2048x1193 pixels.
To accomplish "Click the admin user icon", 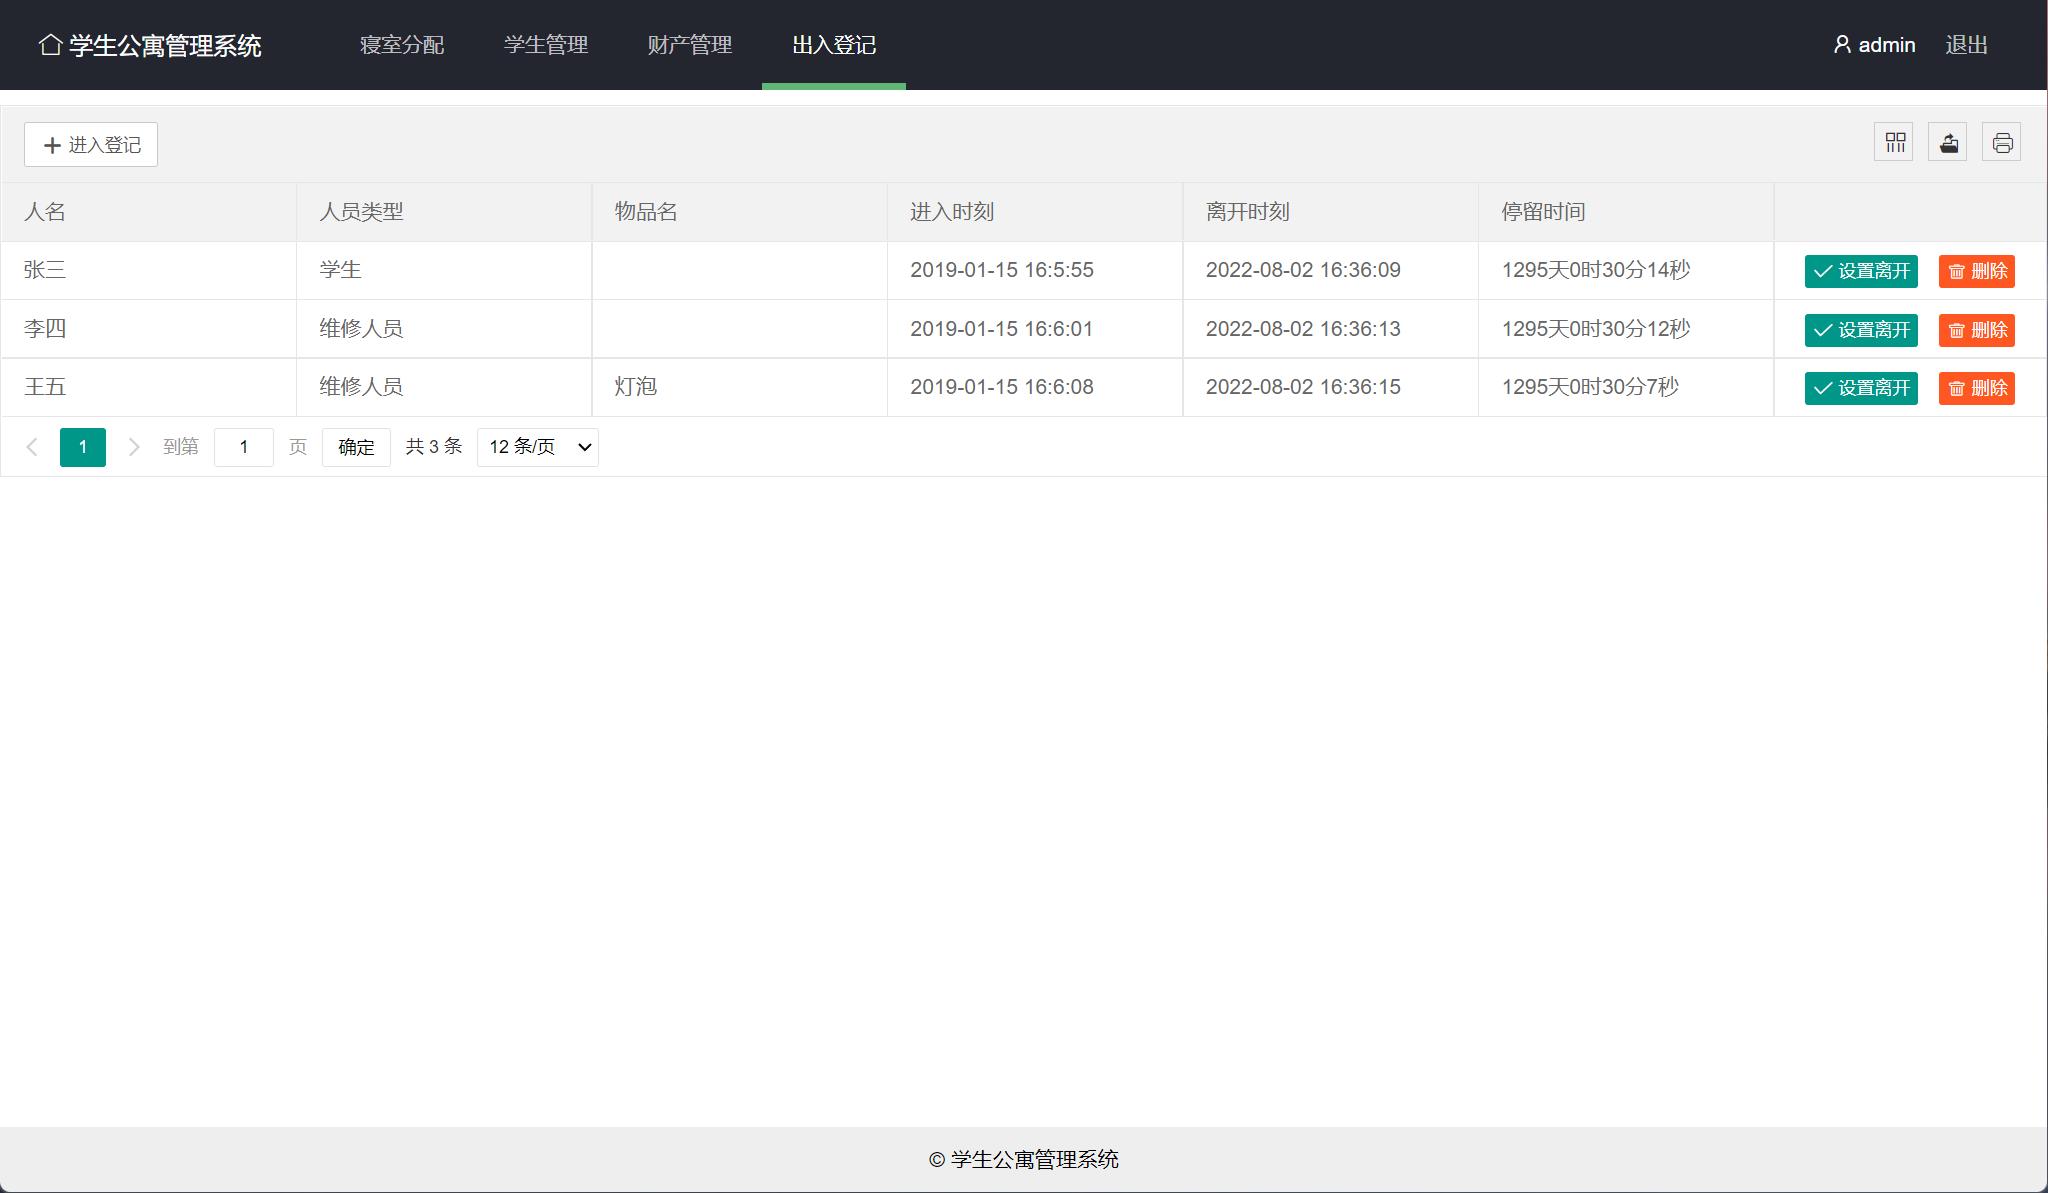I will pyautogui.click(x=1842, y=45).
